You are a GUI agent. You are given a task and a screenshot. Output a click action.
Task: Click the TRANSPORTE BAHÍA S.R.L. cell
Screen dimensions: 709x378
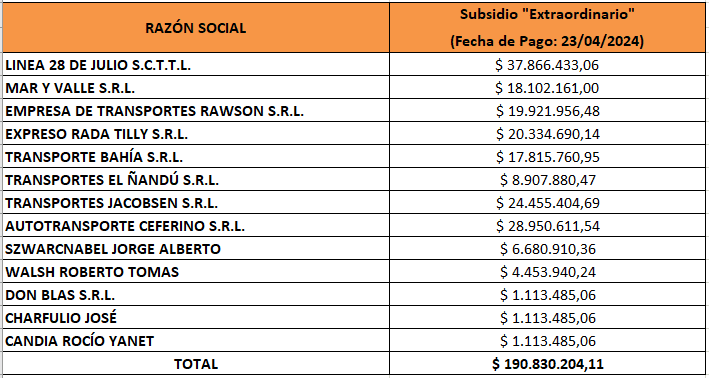tap(196, 157)
